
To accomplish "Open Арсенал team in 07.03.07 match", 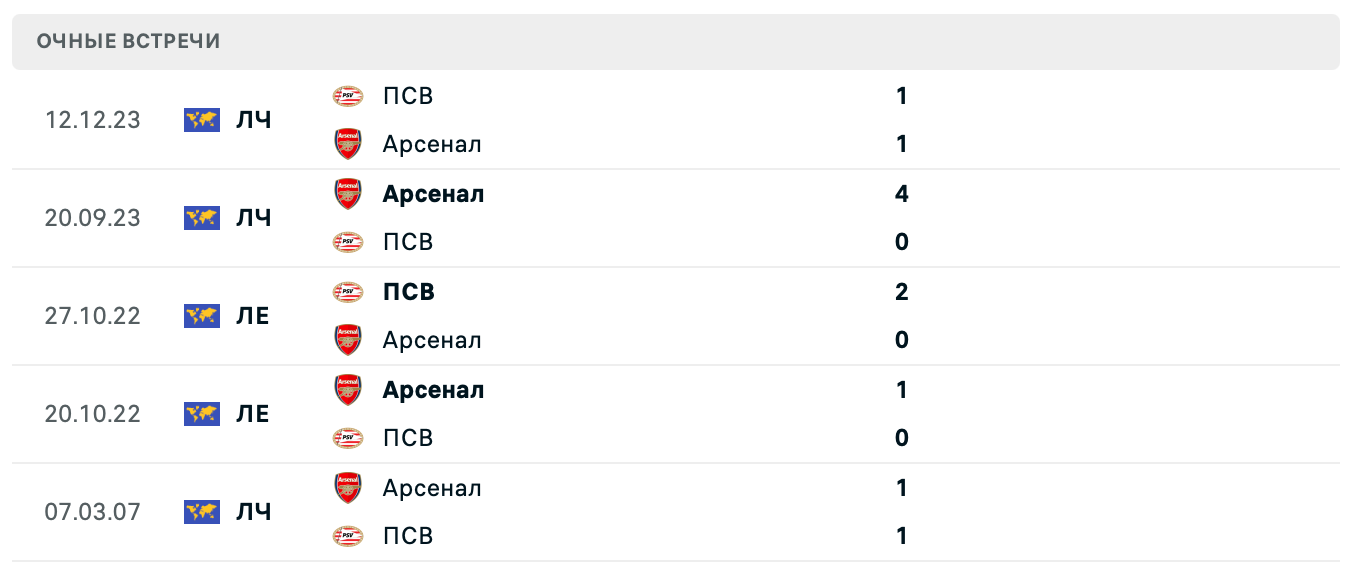I will coord(431,488).
